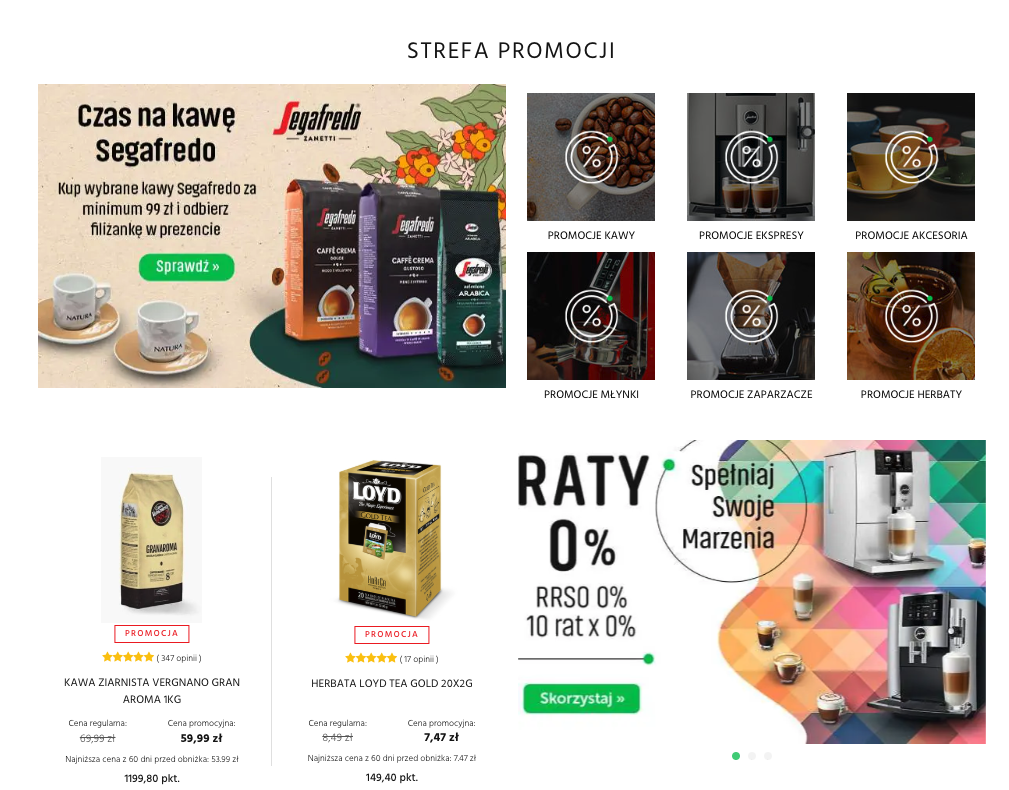Image resolution: width=1009 pixels, height=790 pixels.
Task: Open the Promocje Herbaty percent icon tile
Action: point(911,316)
